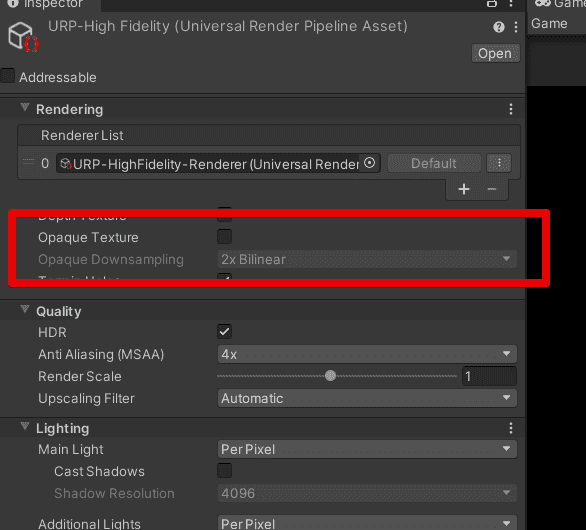The image size is (586, 530).
Task: Click the URP-HighFidelity-Renderer object field
Action: [x=218, y=163]
